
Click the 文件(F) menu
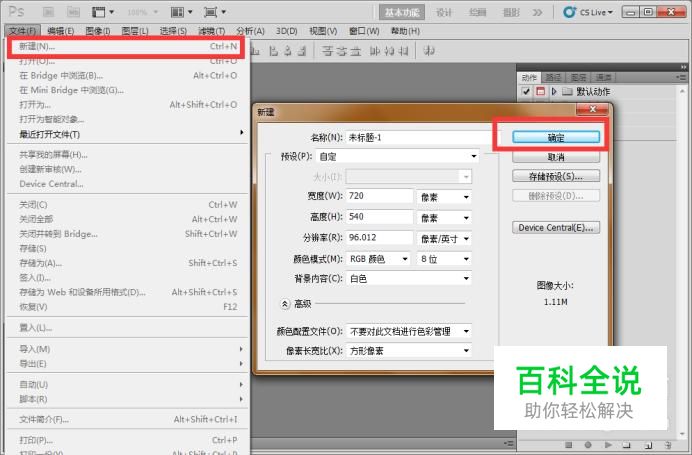[23, 31]
